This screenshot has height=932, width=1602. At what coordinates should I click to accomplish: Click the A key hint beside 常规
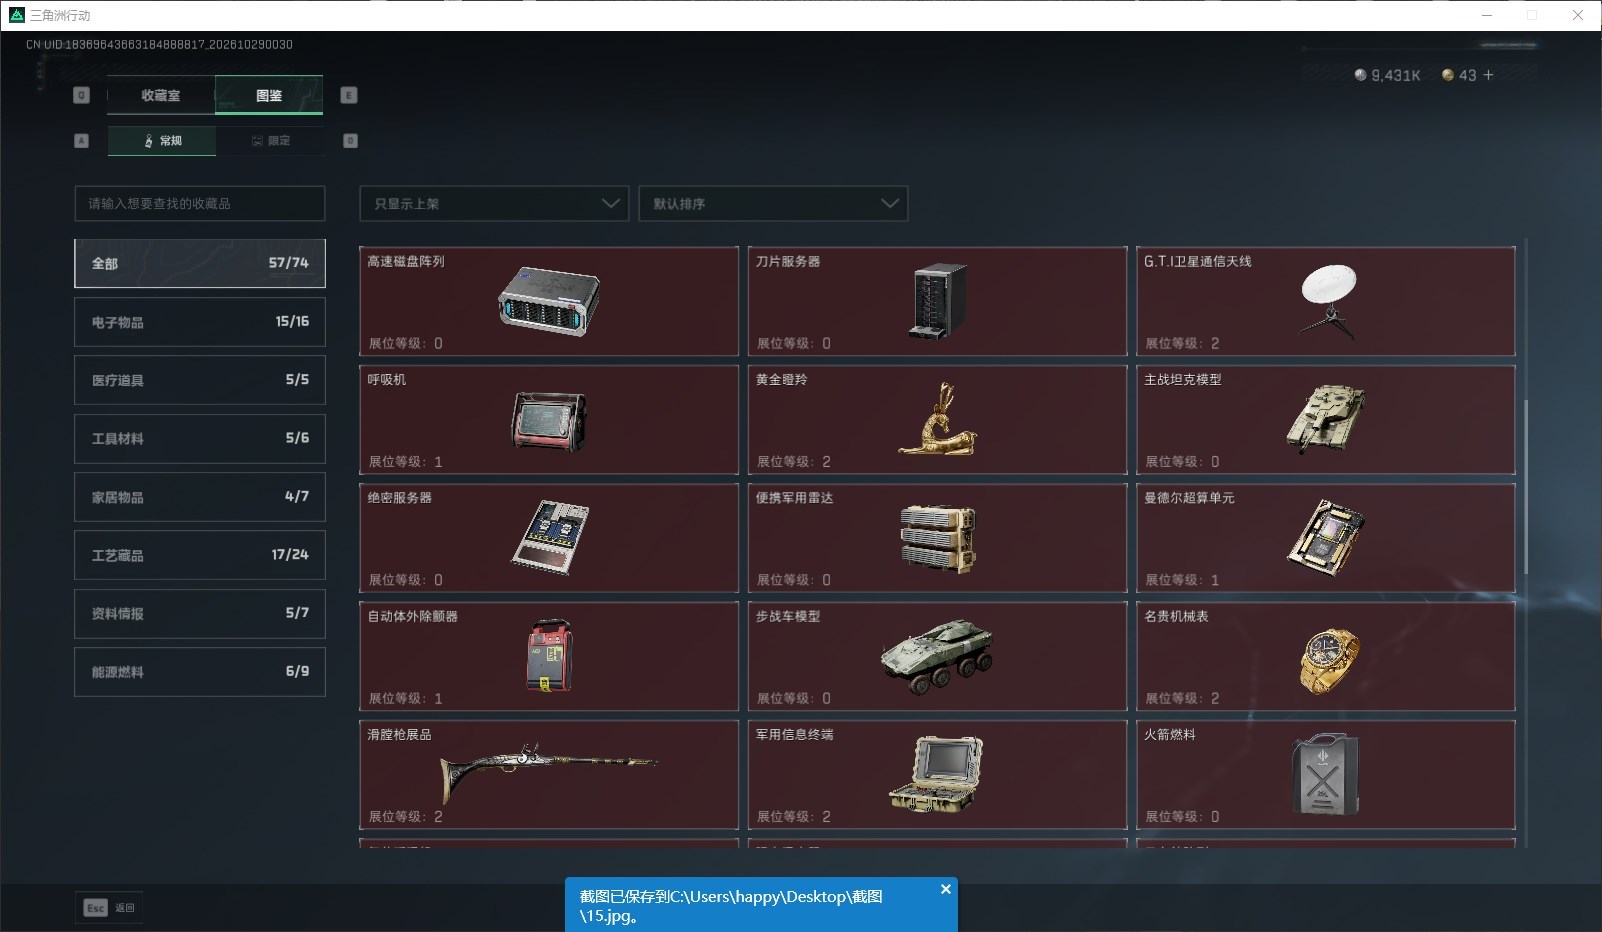82,141
